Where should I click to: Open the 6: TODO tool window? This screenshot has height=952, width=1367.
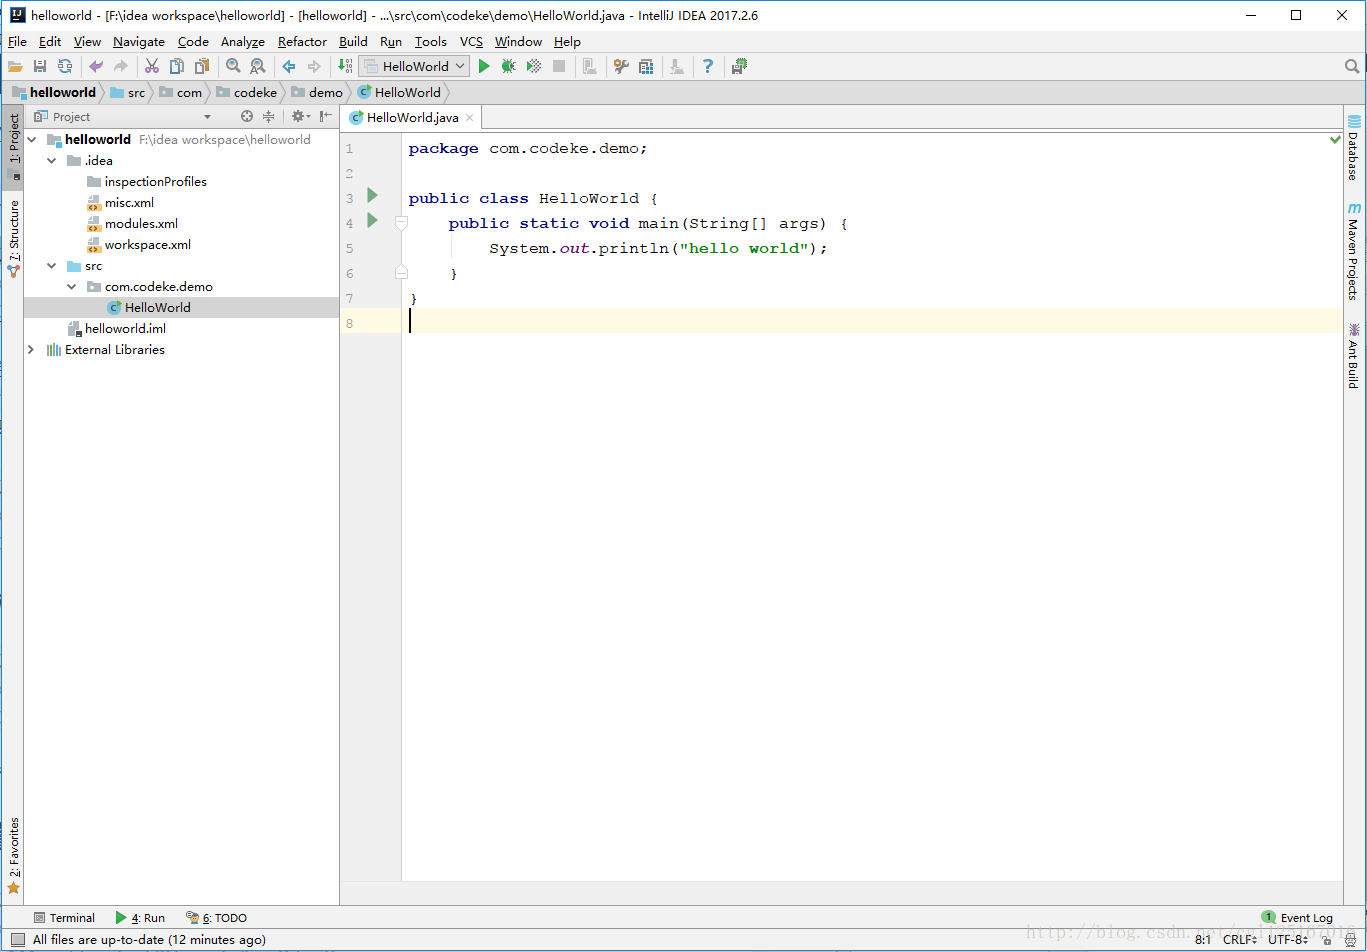coord(216,918)
